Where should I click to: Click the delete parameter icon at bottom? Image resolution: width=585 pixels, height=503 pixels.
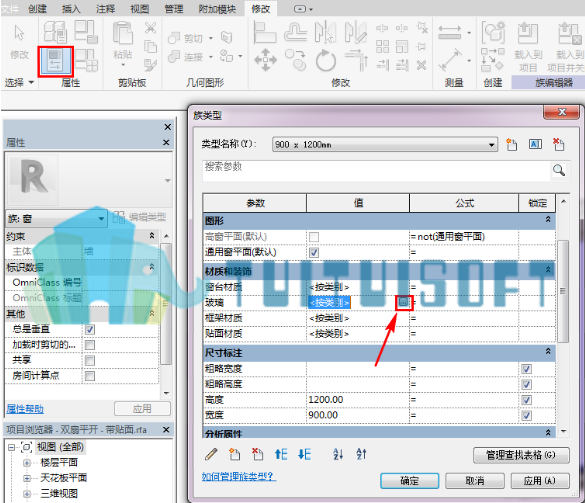point(257,454)
